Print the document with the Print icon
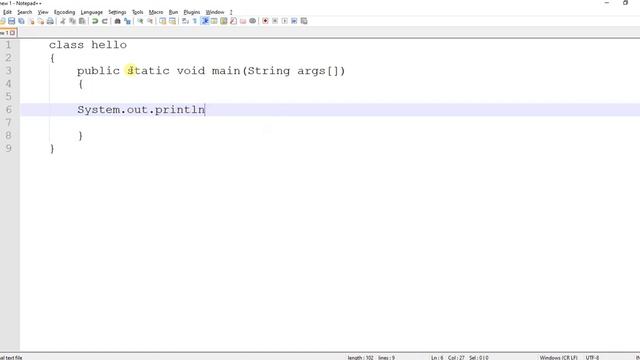 (50, 21)
